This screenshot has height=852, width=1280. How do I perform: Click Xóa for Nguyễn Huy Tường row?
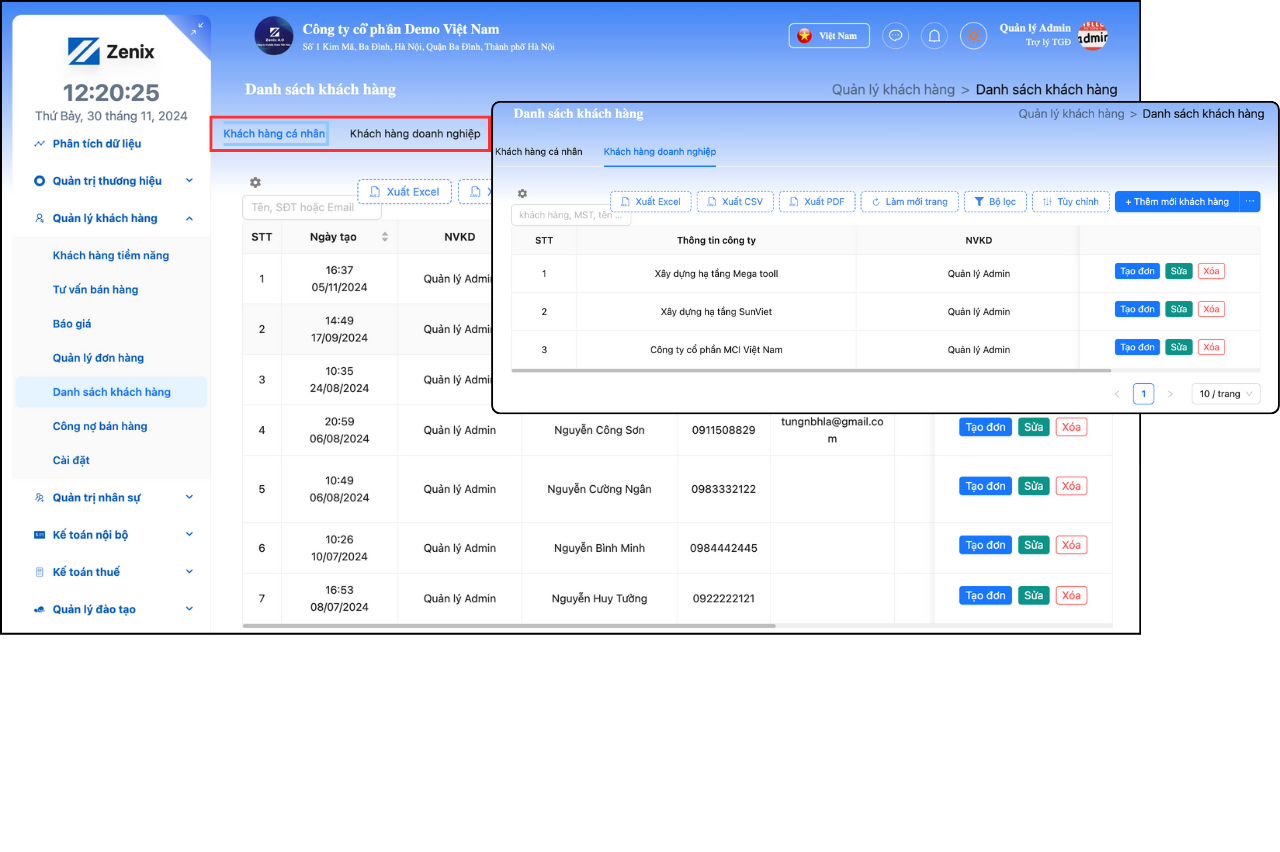click(1071, 595)
